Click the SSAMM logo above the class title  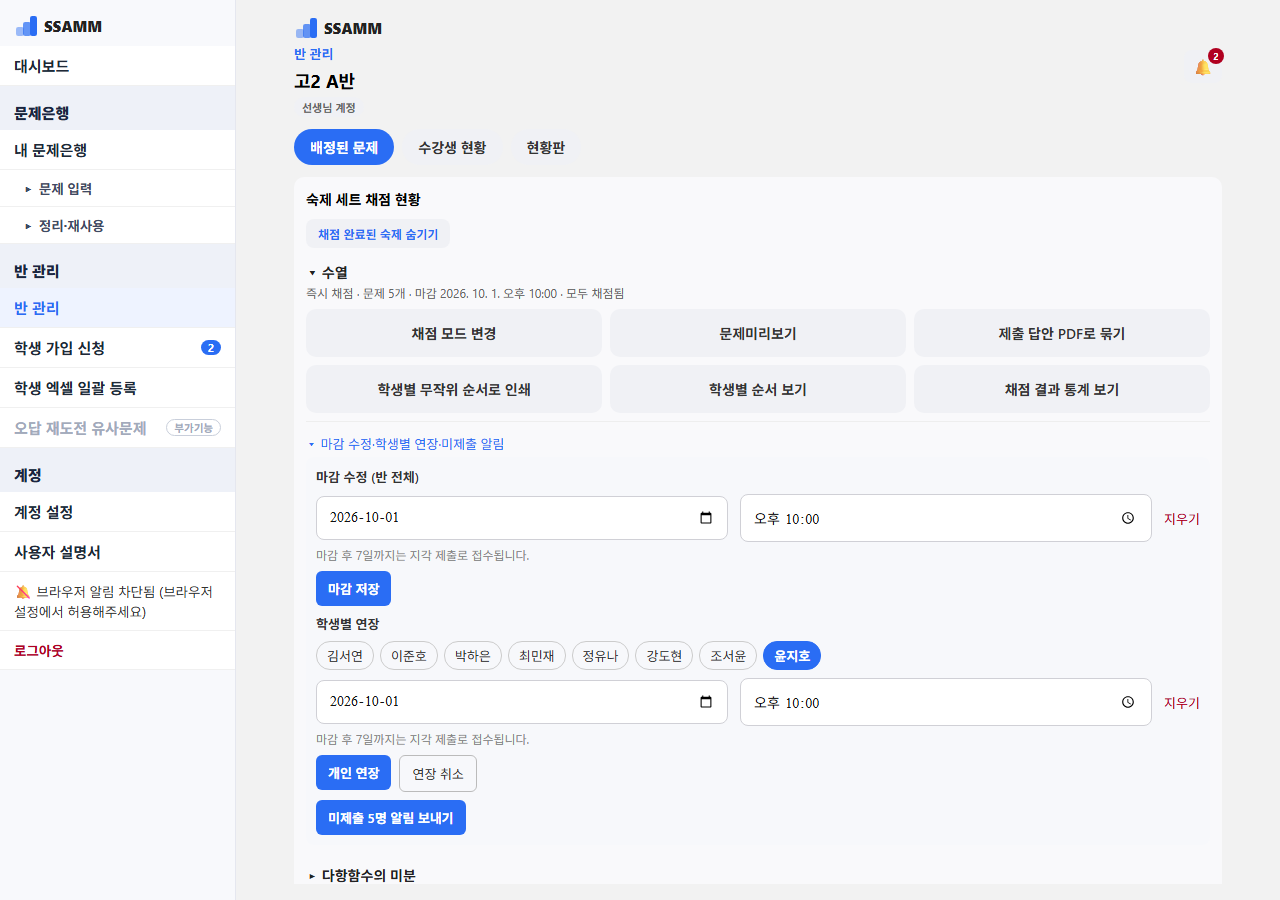pos(338,28)
